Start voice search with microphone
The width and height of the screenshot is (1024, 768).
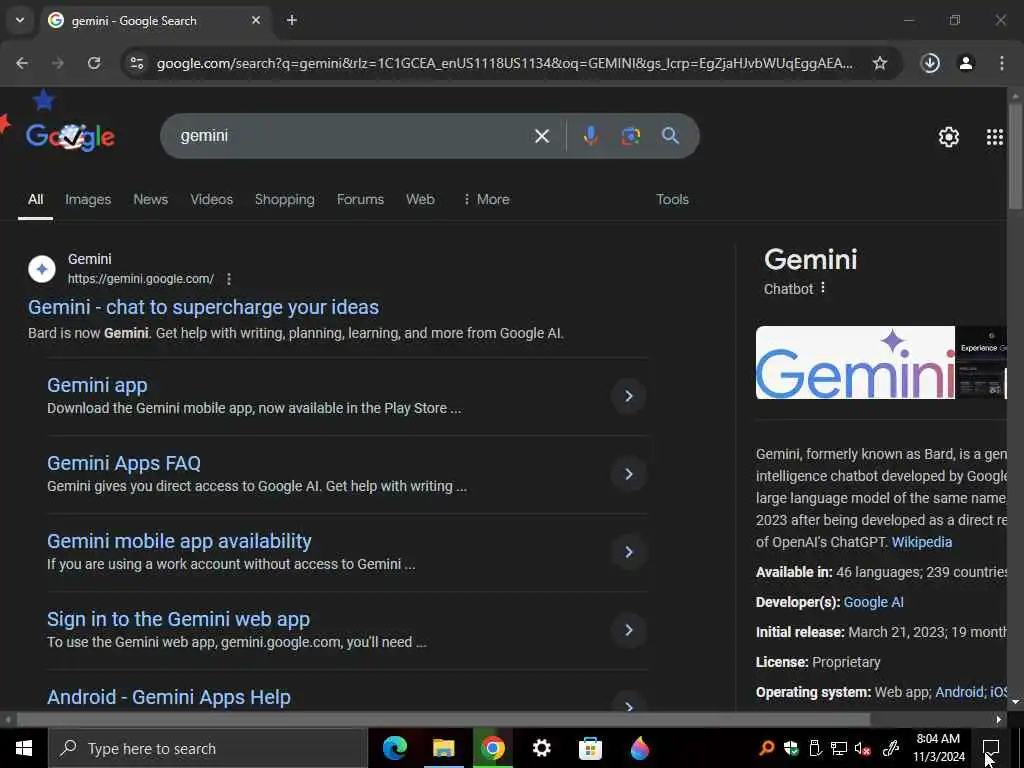[590, 136]
